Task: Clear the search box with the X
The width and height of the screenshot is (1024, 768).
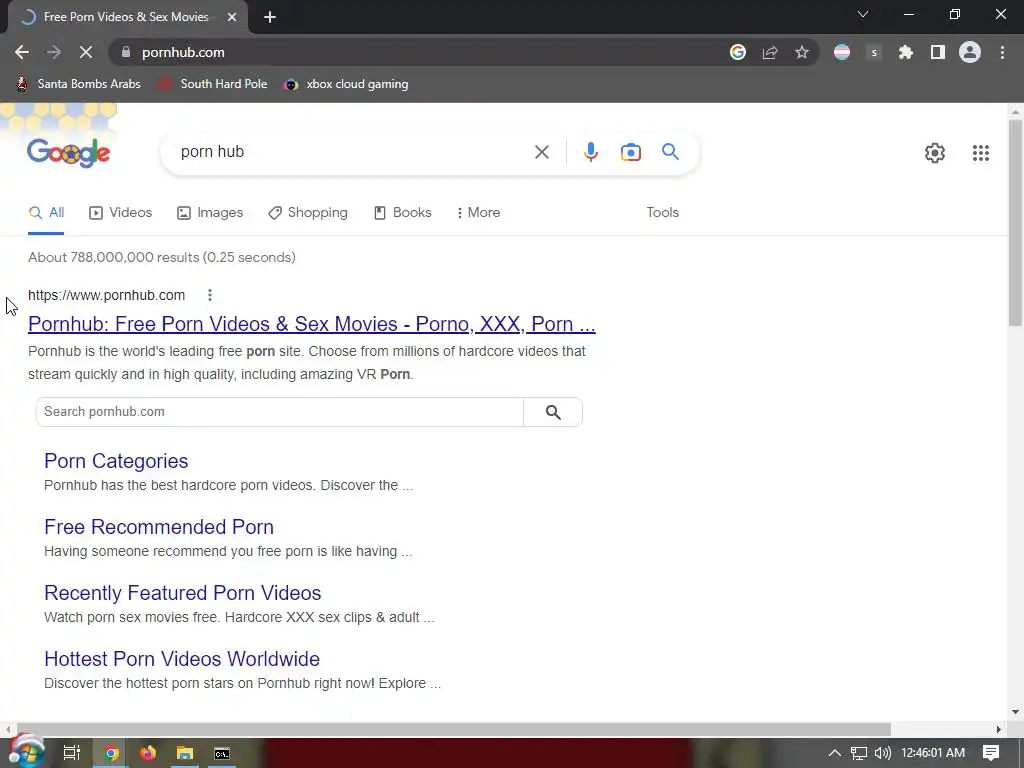Action: [541, 152]
